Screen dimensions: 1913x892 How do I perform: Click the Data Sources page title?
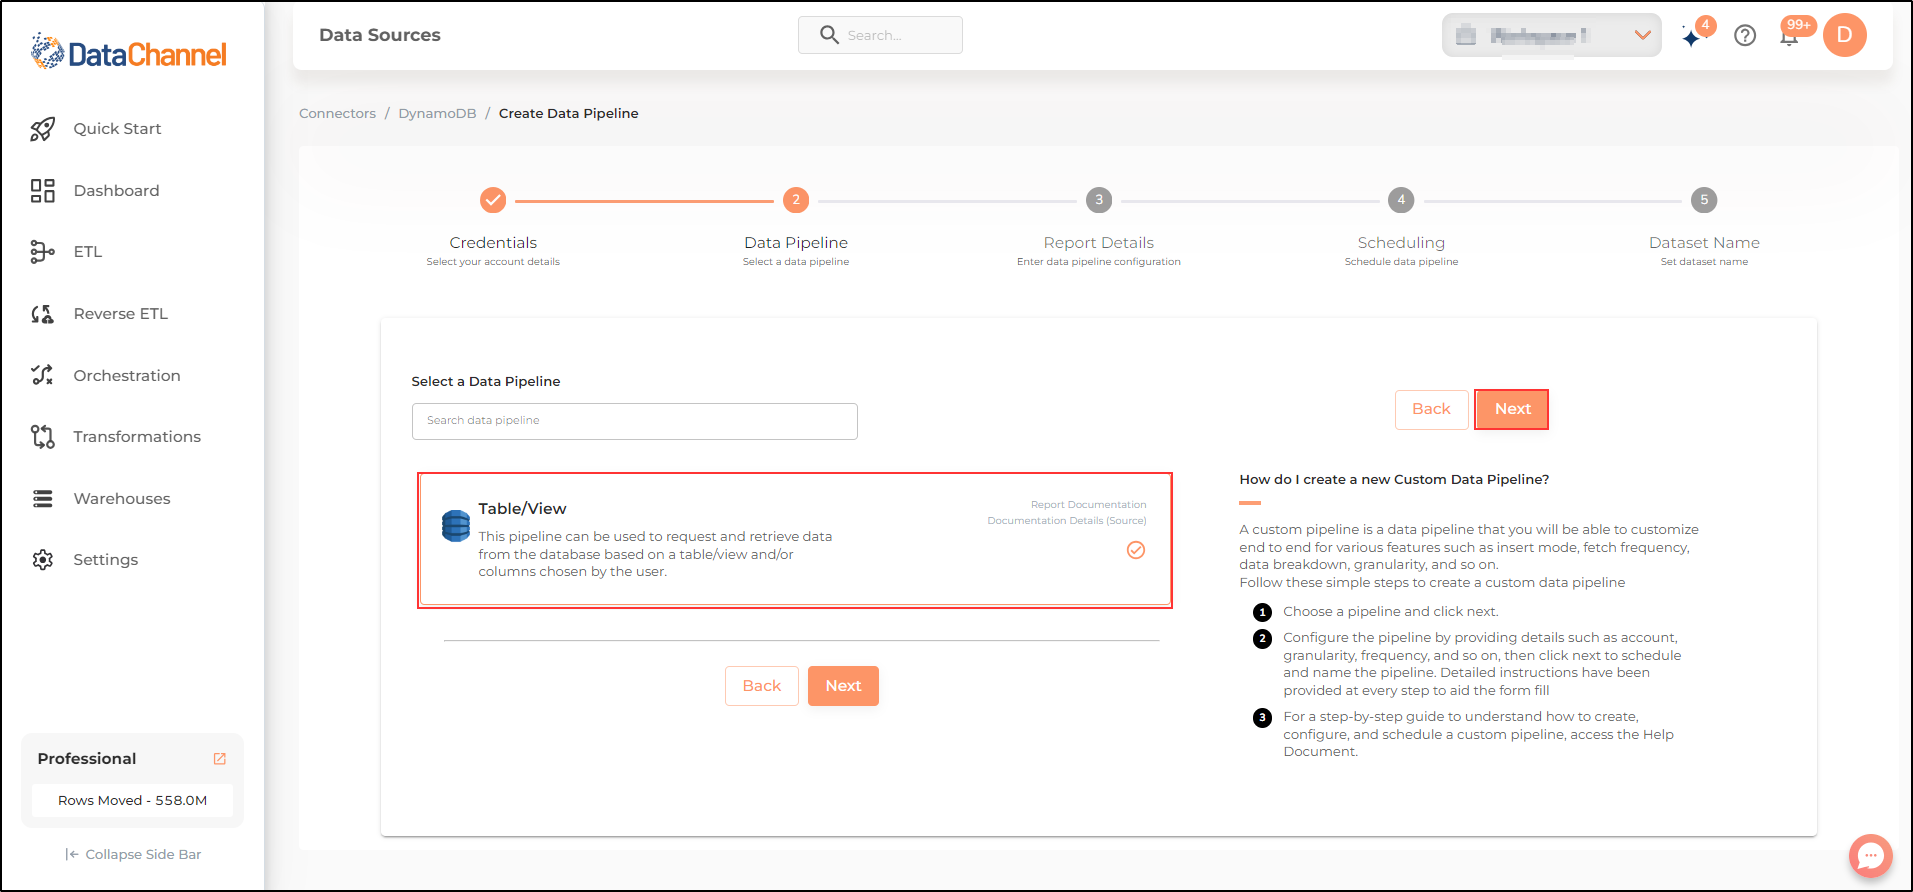pyautogui.click(x=380, y=35)
